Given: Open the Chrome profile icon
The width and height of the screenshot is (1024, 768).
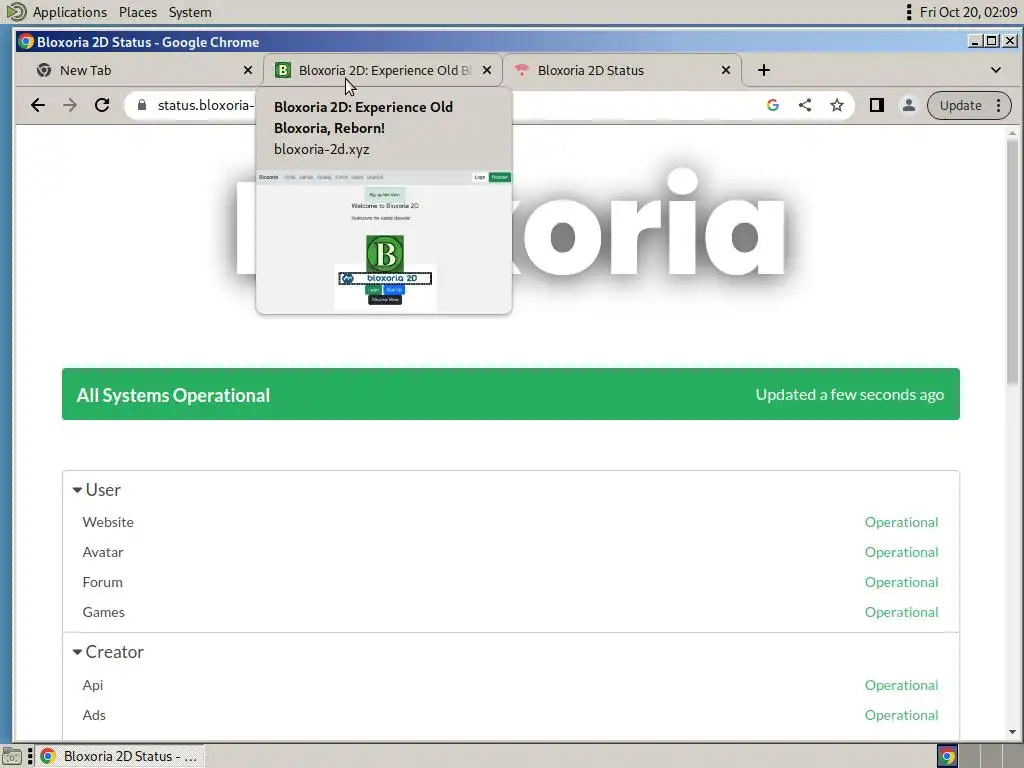Looking at the screenshot, I should 908,105.
